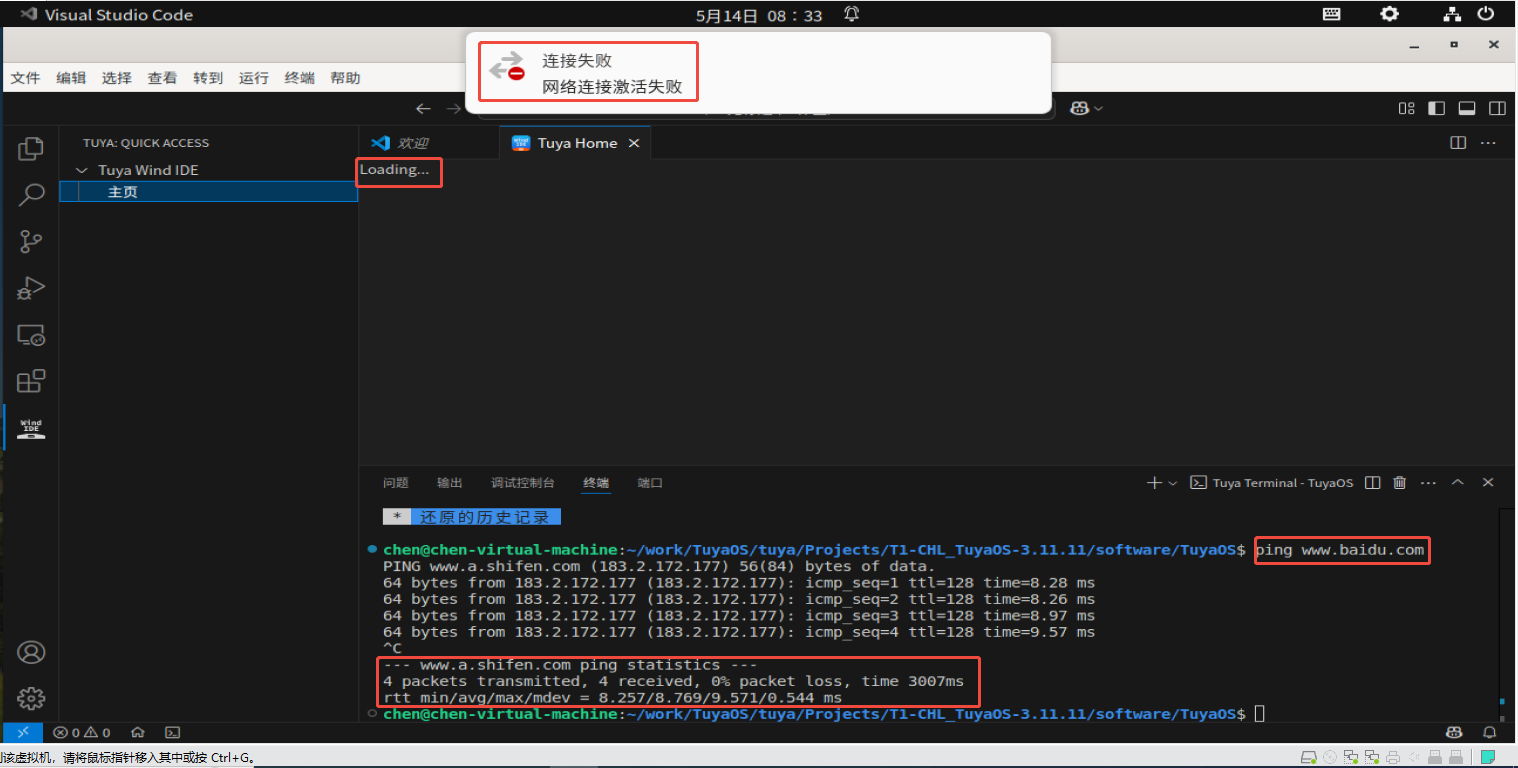Collapse the Tuya Wind IDE tree node
The width and height of the screenshot is (1518, 768).
coord(82,170)
